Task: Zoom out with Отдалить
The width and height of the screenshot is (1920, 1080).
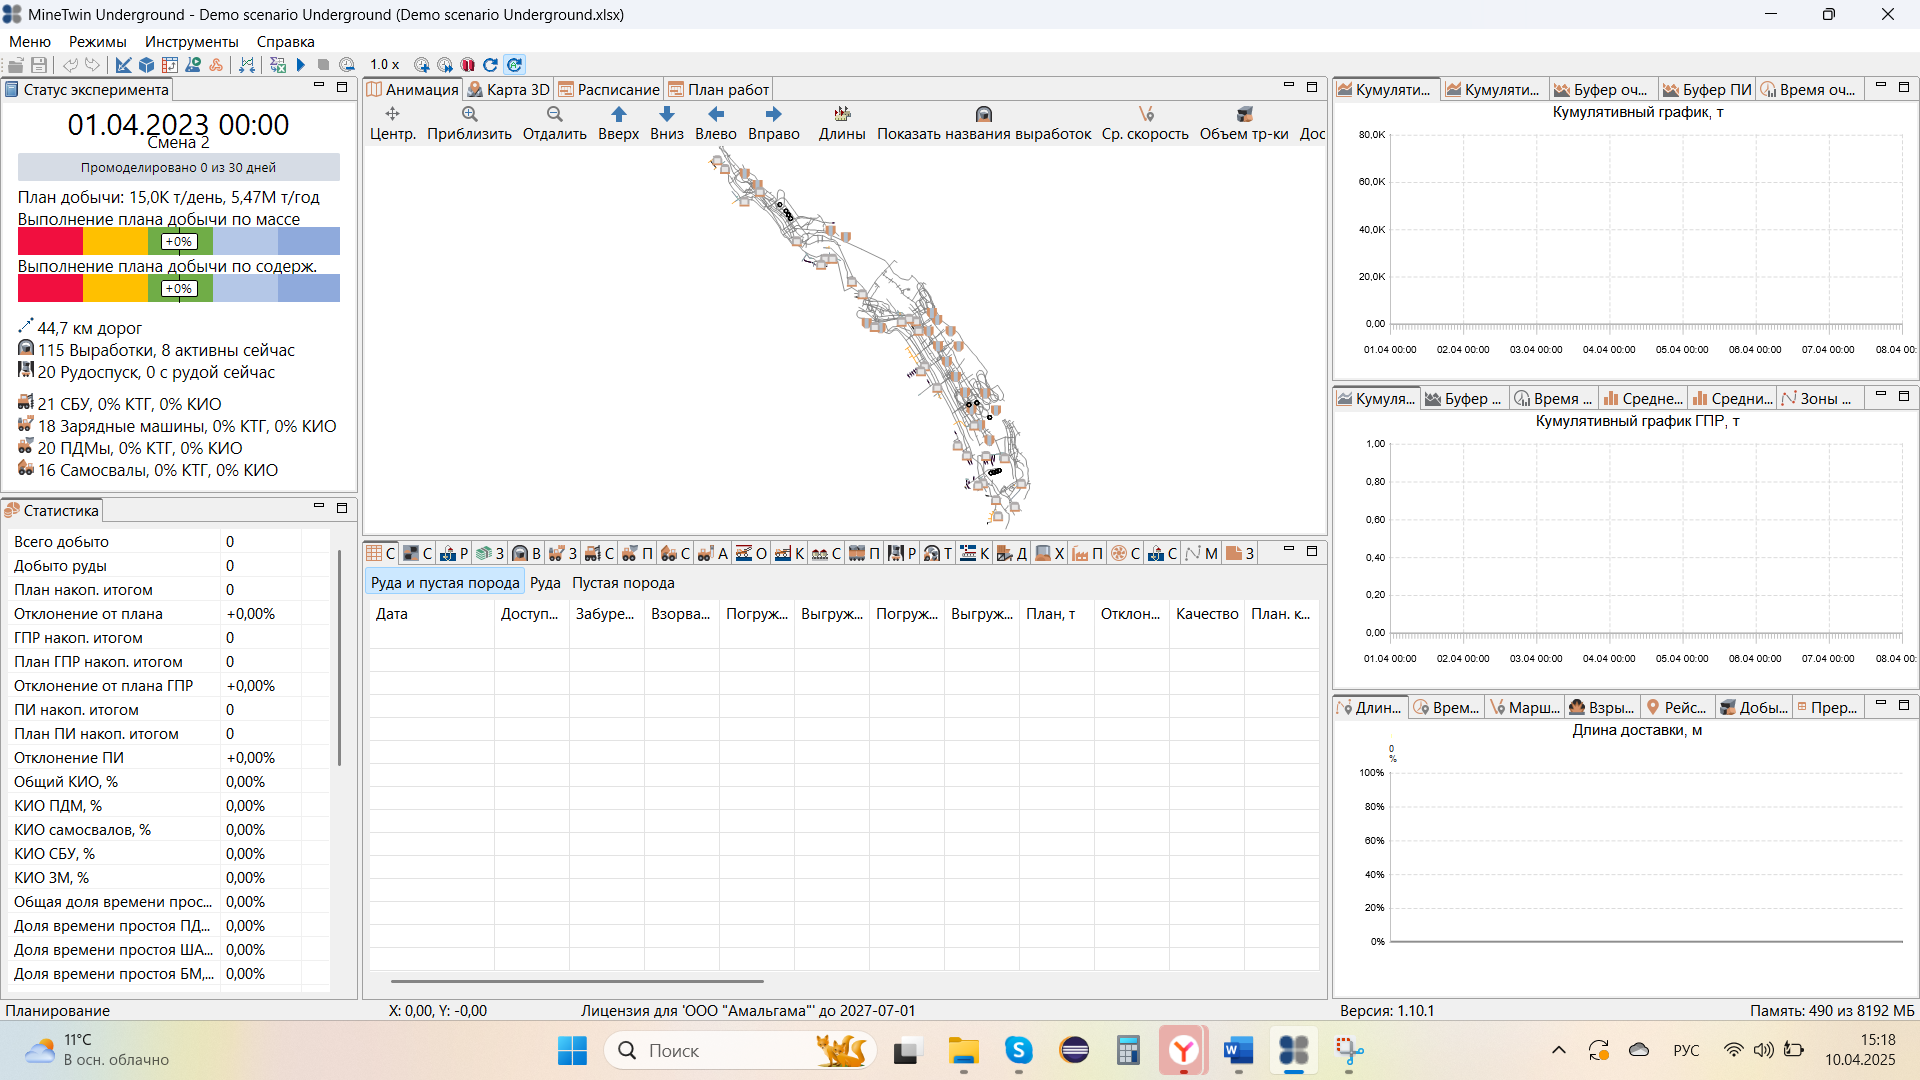Action: tap(555, 124)
